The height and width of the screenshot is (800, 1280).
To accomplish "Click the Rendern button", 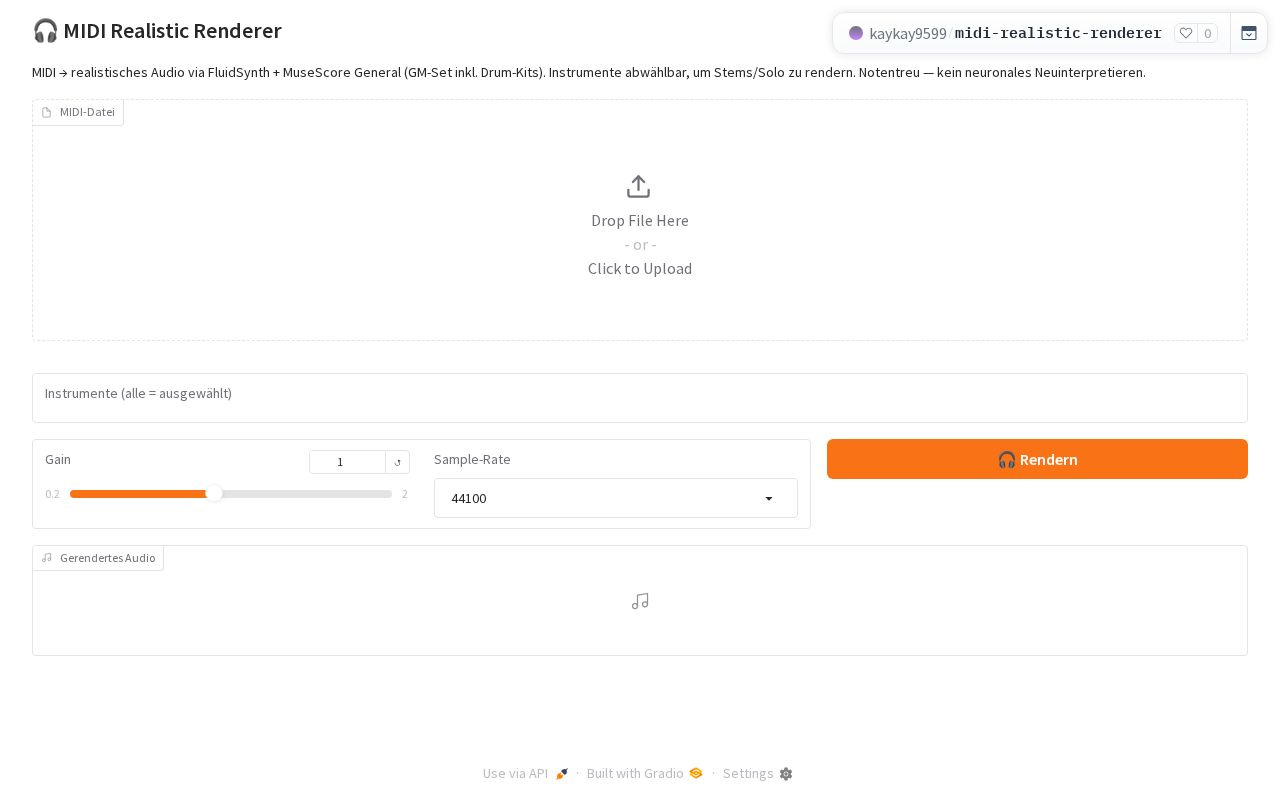I will coord(1037,459).
